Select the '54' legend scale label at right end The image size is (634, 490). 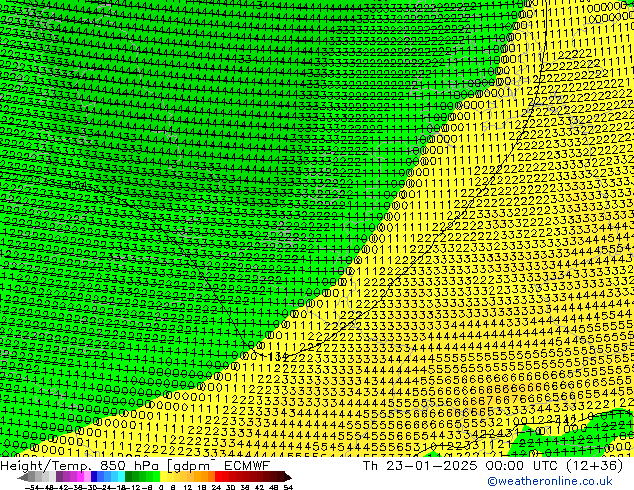coord(288,487)
